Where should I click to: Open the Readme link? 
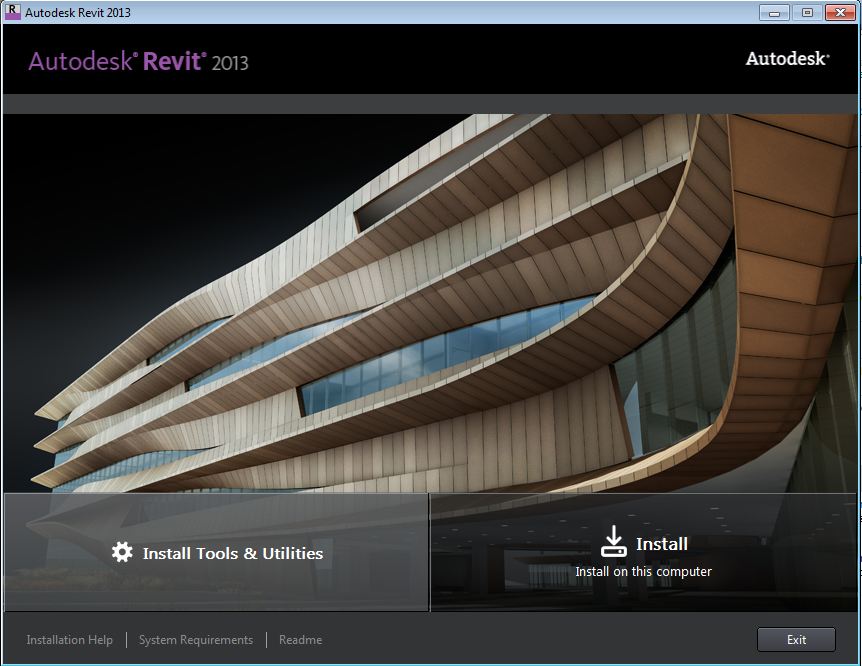tap(300, 640)
